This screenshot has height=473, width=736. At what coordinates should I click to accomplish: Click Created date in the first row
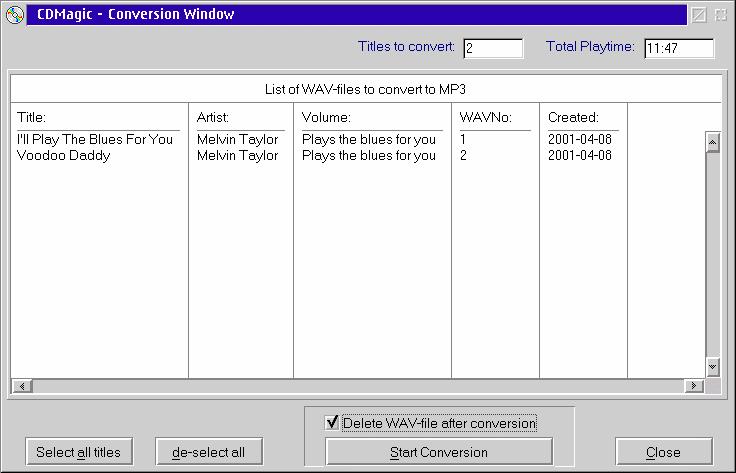[x=580, y=139]
